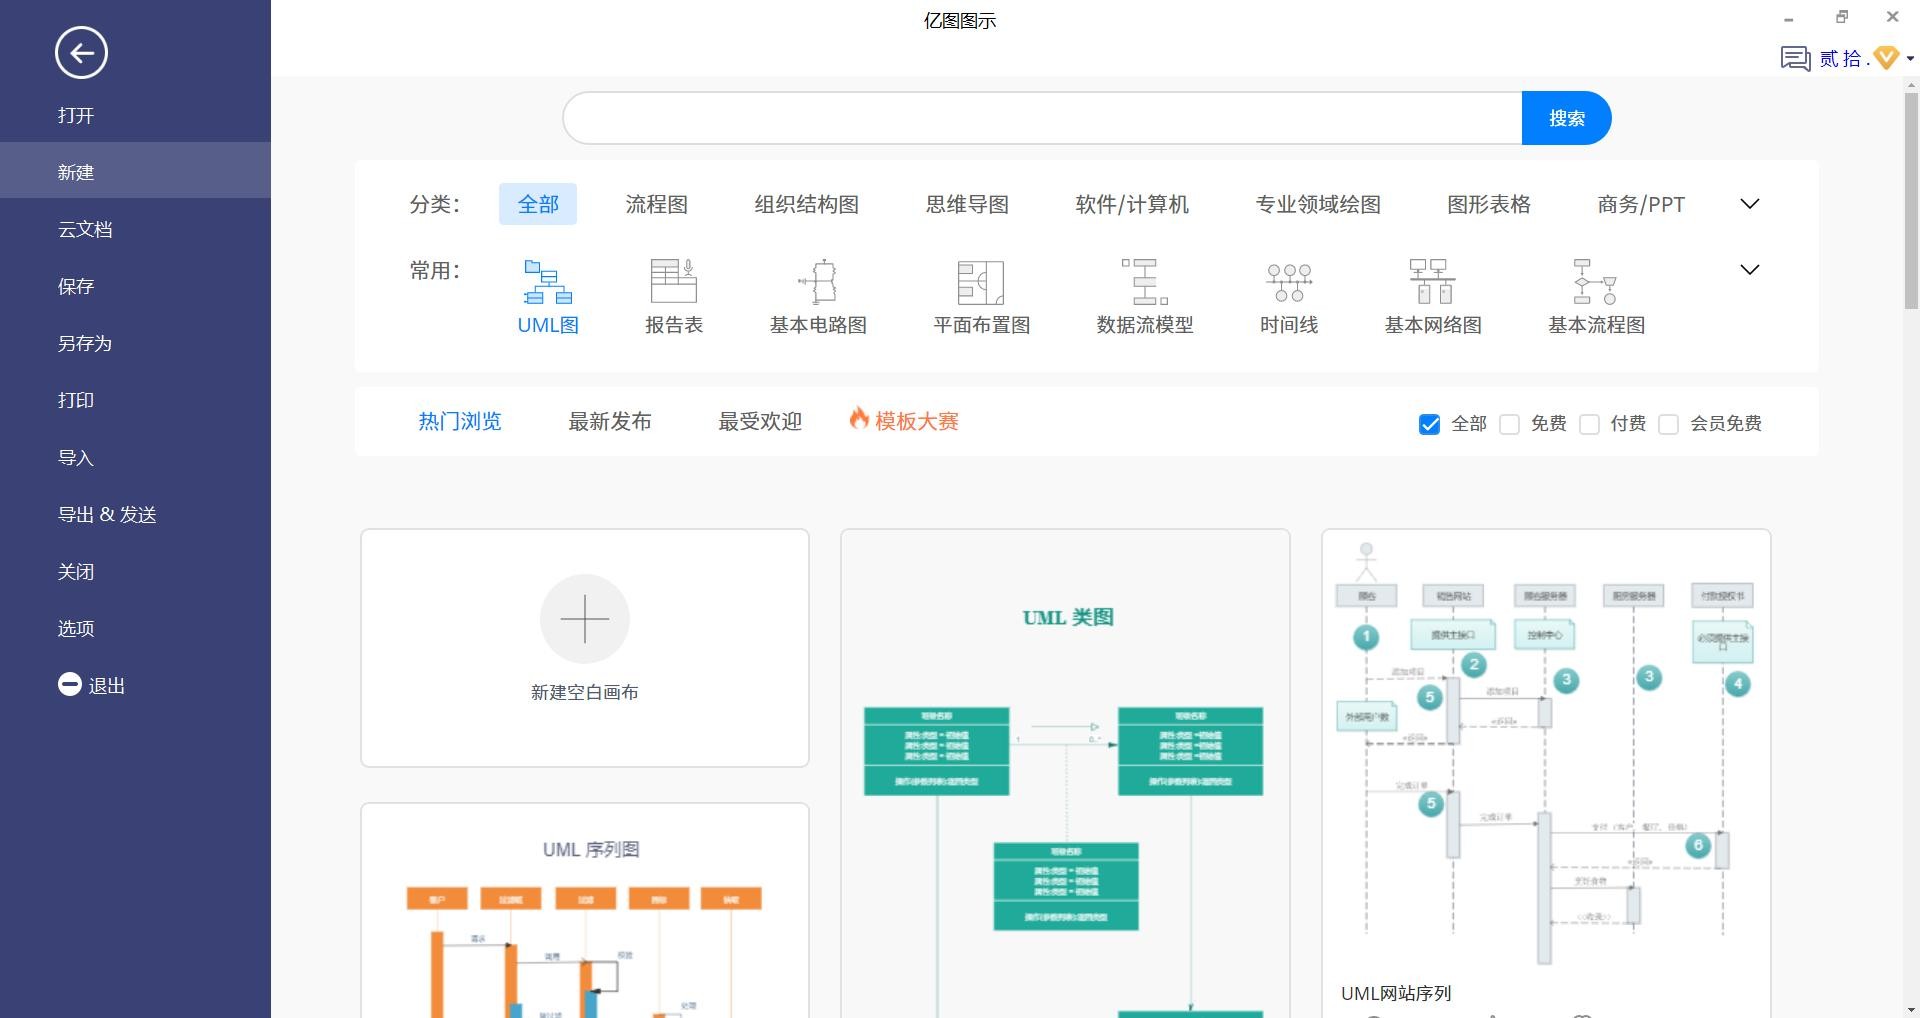Image resolution: width=1920 pixels, height=1018 pixels.
Task: Switch to the 最新发布 tab
Action: [609, 422]
